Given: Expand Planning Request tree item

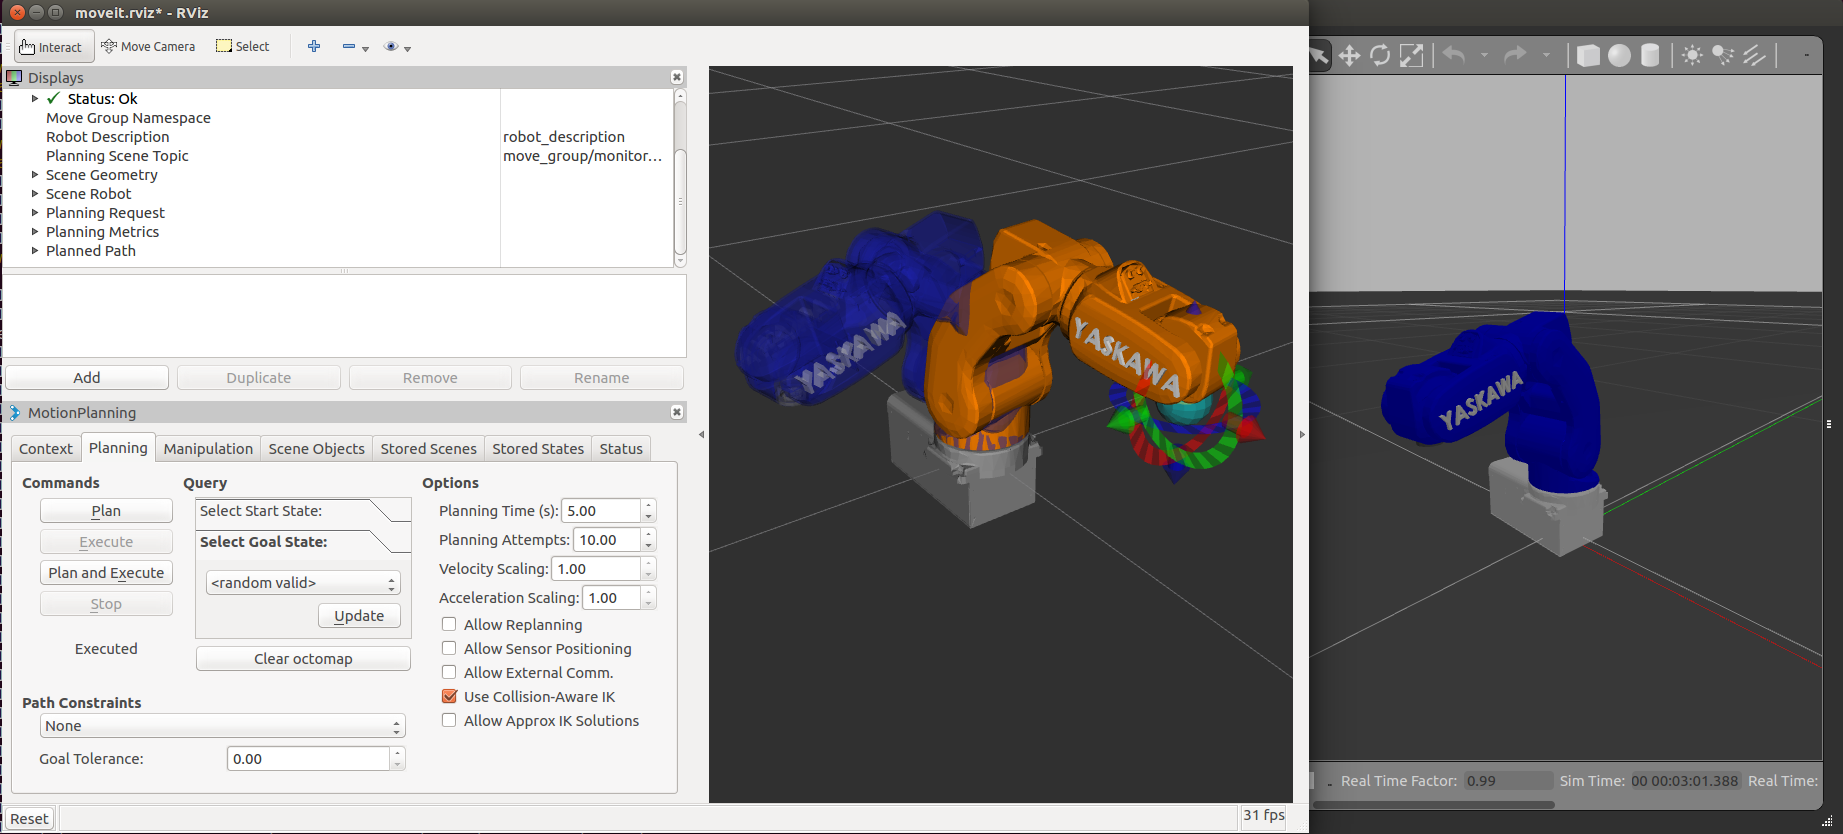Looking at the screenshot, I should 35,212.
